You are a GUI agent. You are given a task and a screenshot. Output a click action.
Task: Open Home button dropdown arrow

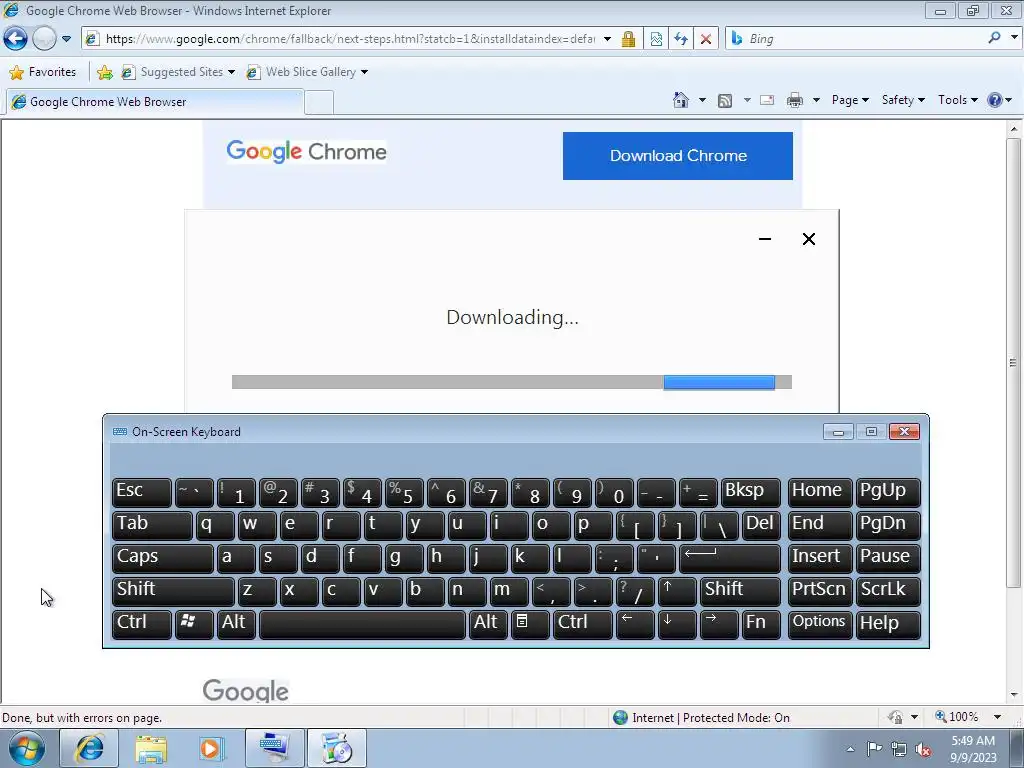(x=702, y=101)
